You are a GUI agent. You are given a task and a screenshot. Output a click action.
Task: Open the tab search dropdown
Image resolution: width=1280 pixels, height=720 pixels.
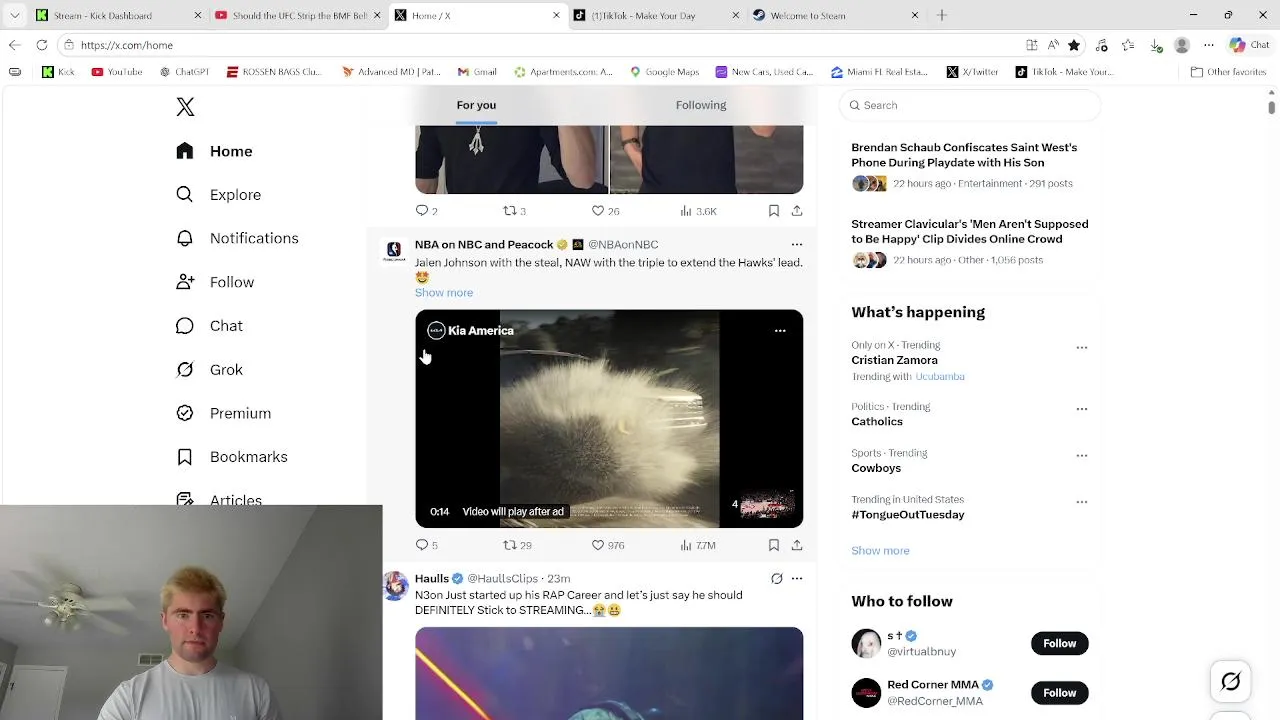14,15
